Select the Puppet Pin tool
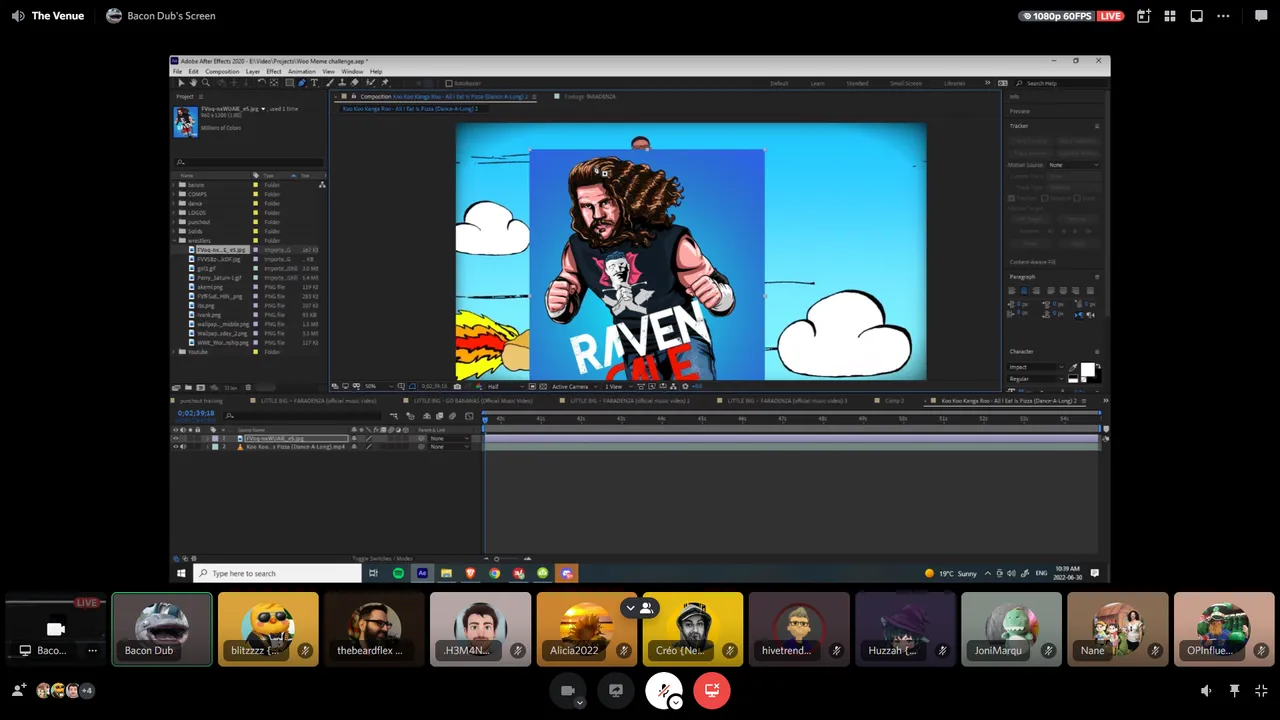Viewport: 1280px width, 720px height. [x=385, y=83]
